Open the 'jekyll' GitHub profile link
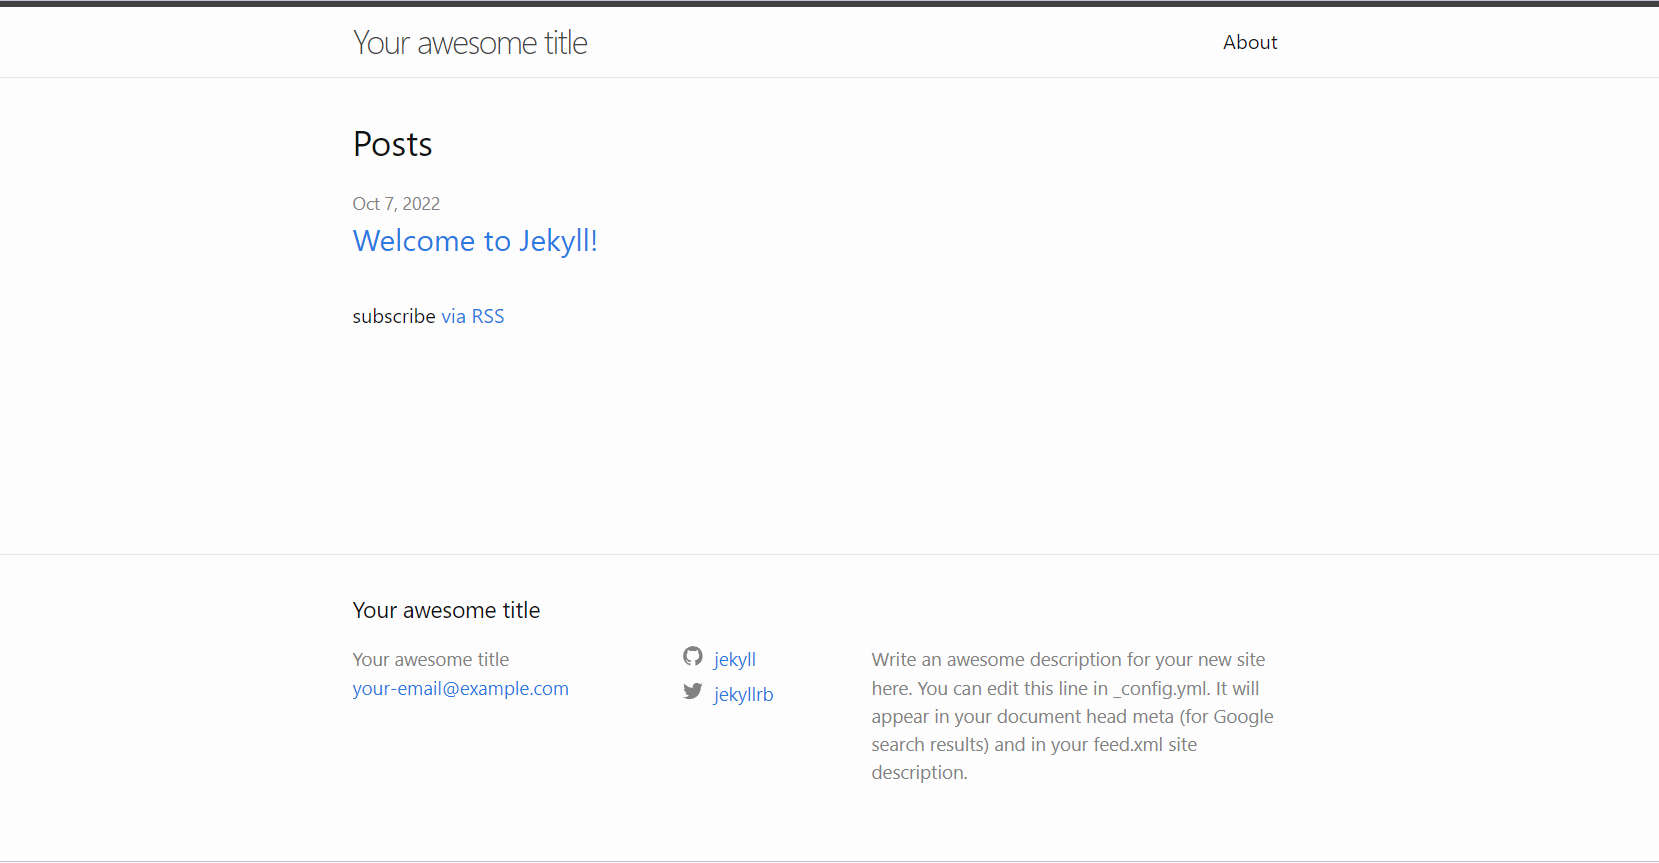 734,659
